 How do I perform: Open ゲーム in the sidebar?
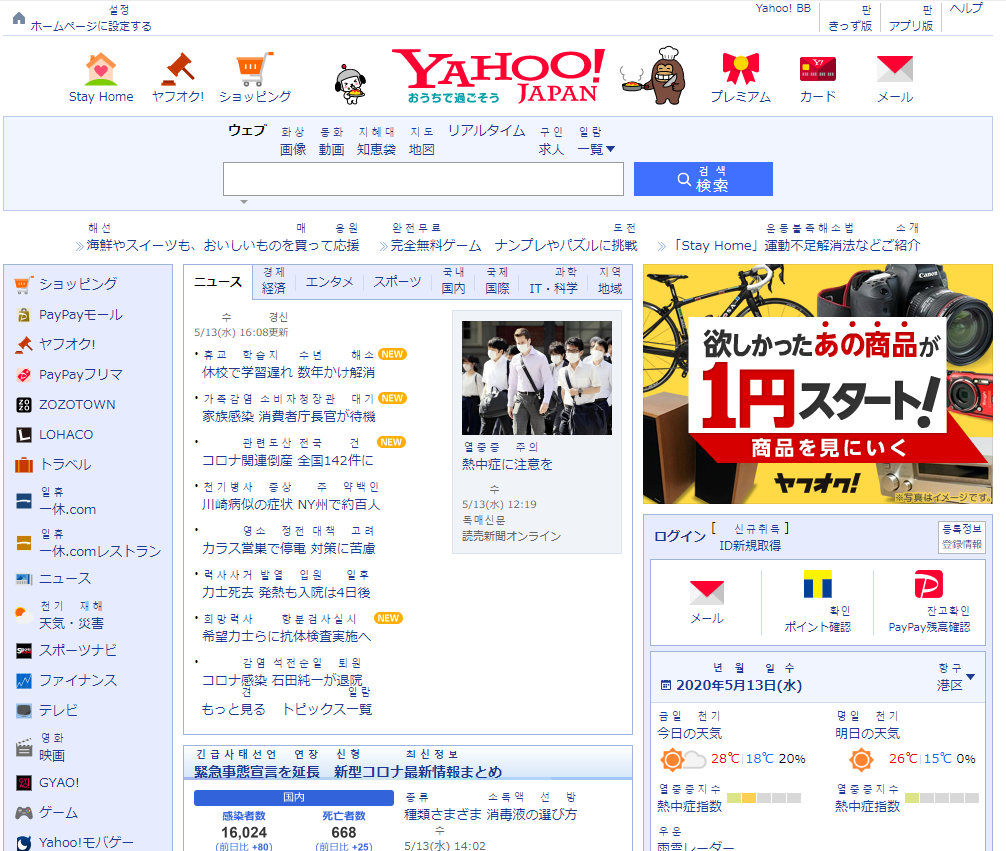[x=58, y=812]
